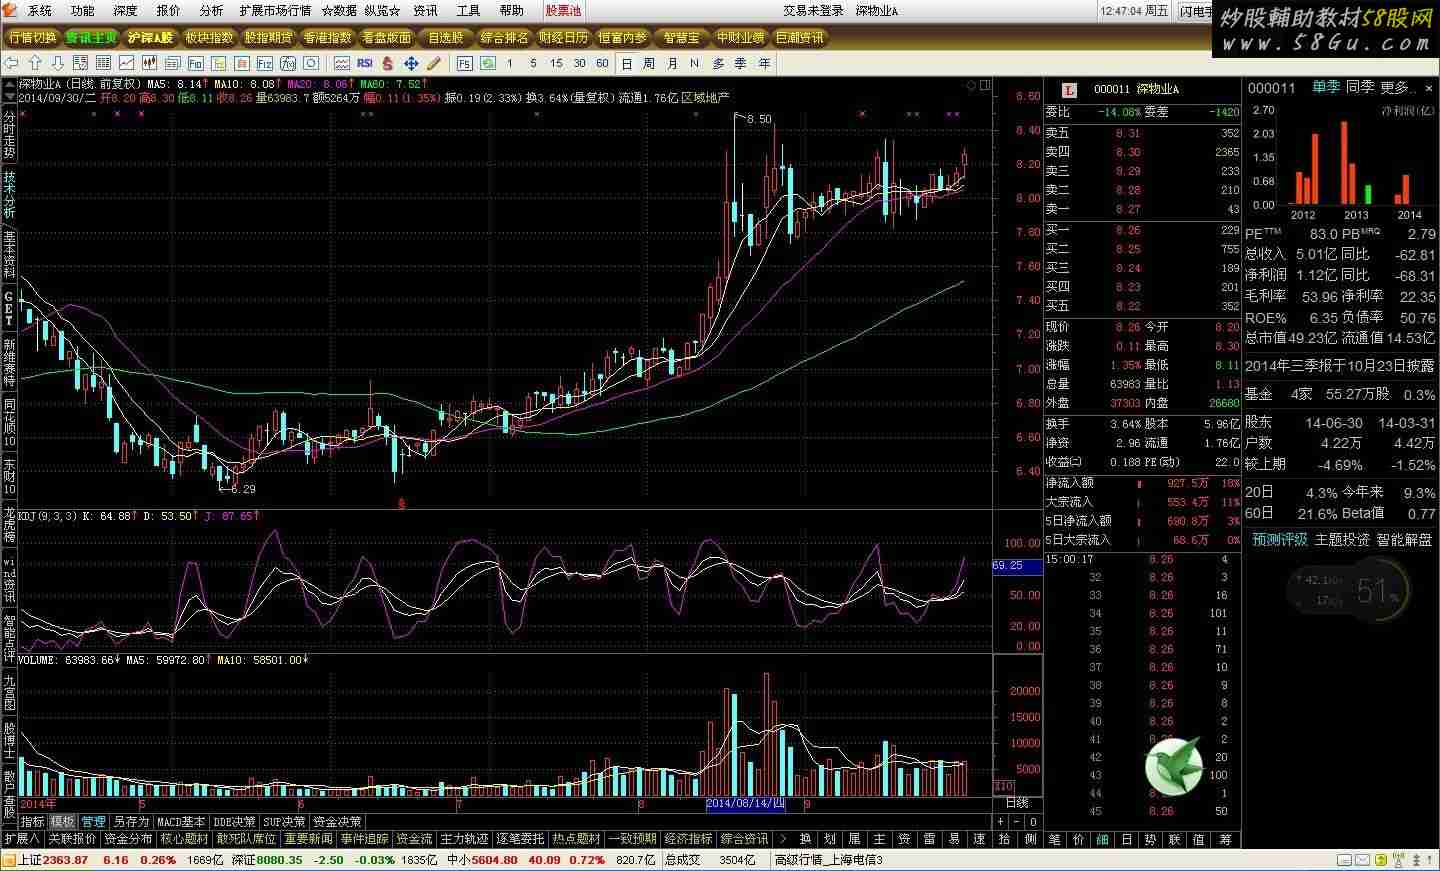
Task: Click the 2014/08/14 date marker on timeline
Action: click(x=746, y=803)
